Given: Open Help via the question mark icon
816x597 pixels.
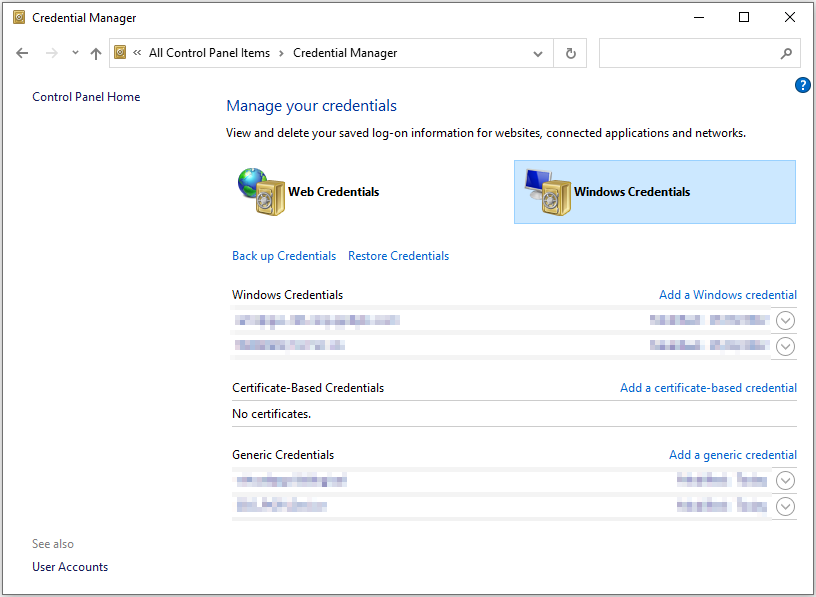Looking at the screenshot, I should (803, 85).
